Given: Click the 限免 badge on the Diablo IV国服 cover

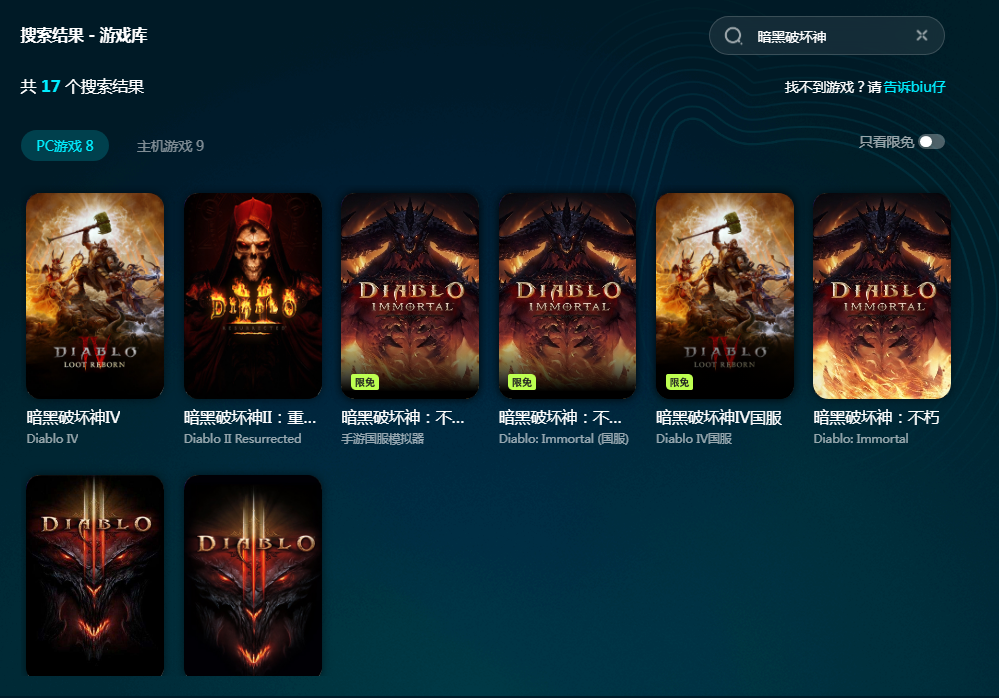Looking at the screenshot, I should tap(679, 382).
